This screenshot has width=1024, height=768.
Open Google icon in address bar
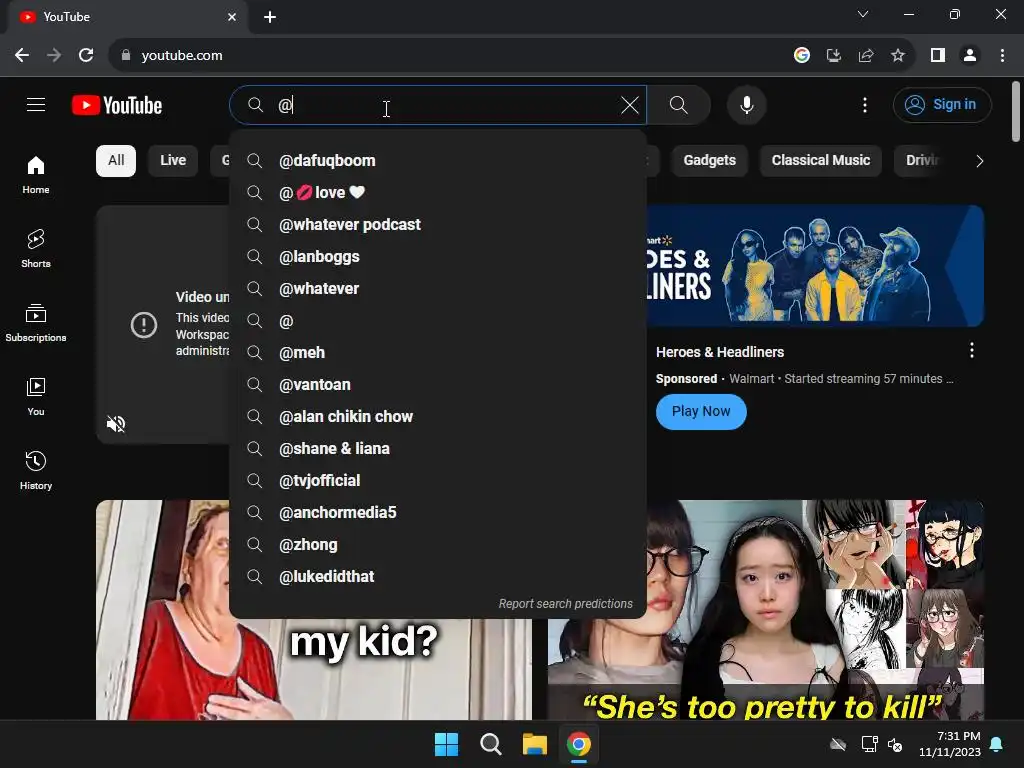801,56
